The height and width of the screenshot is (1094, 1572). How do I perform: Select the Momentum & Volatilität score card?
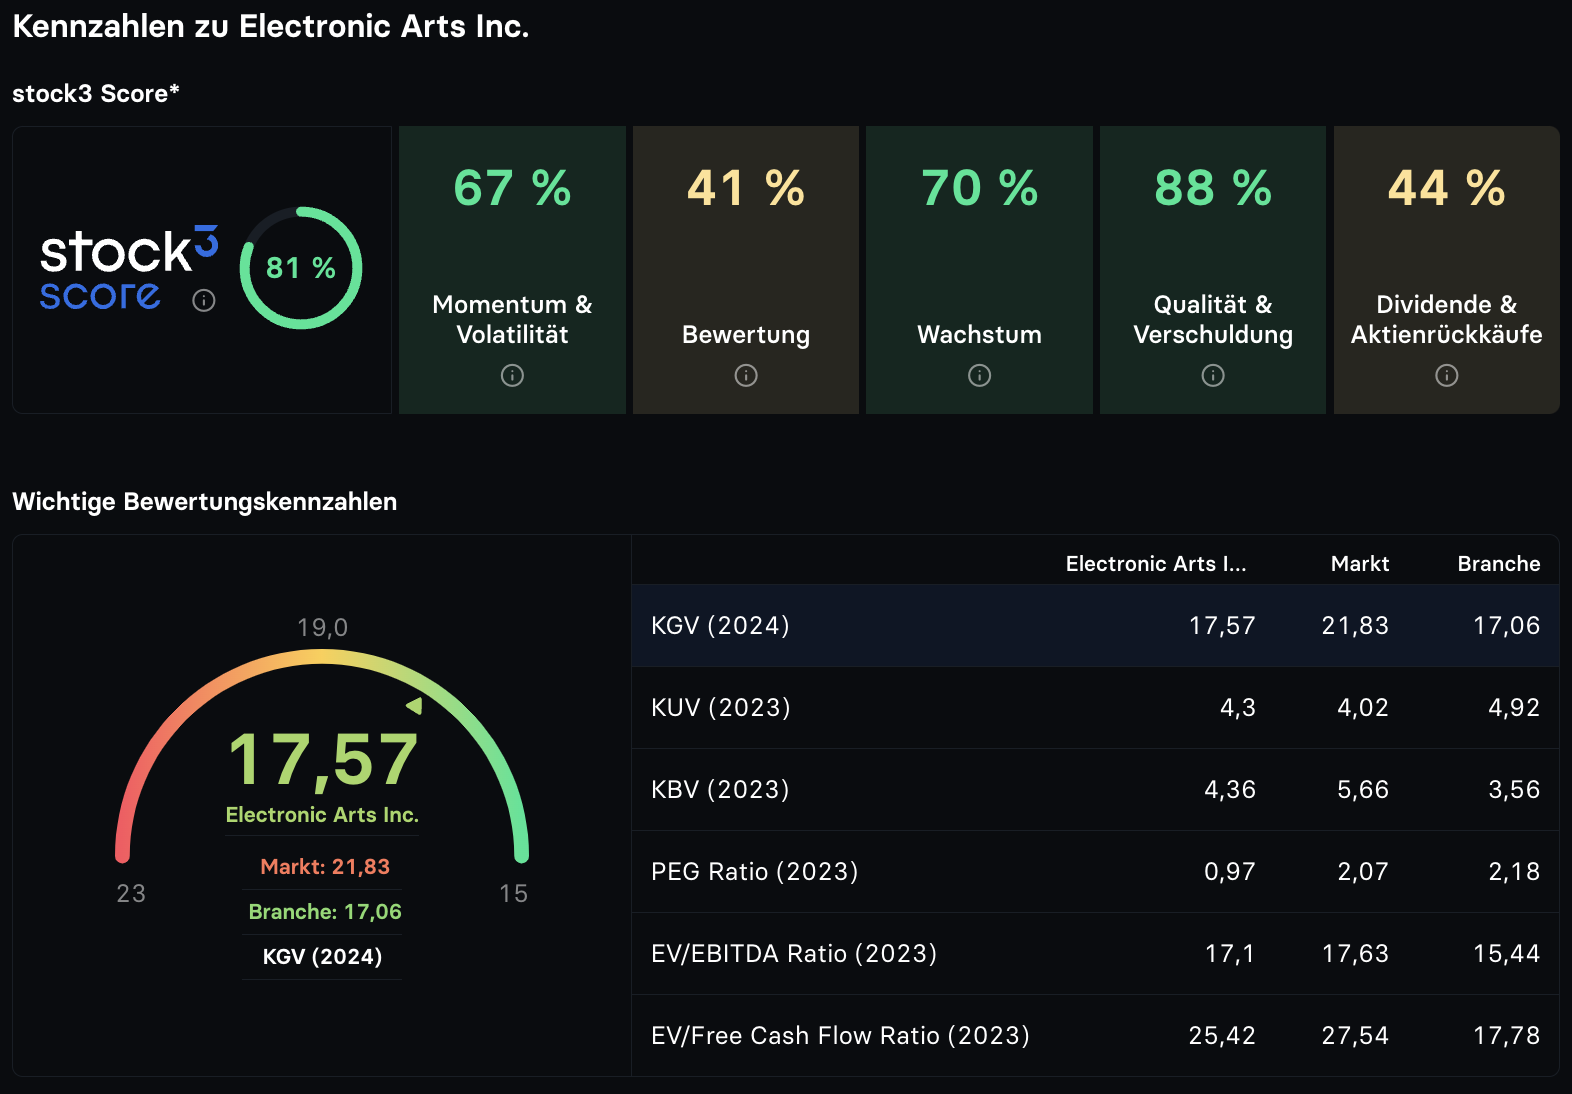(512, 270)
